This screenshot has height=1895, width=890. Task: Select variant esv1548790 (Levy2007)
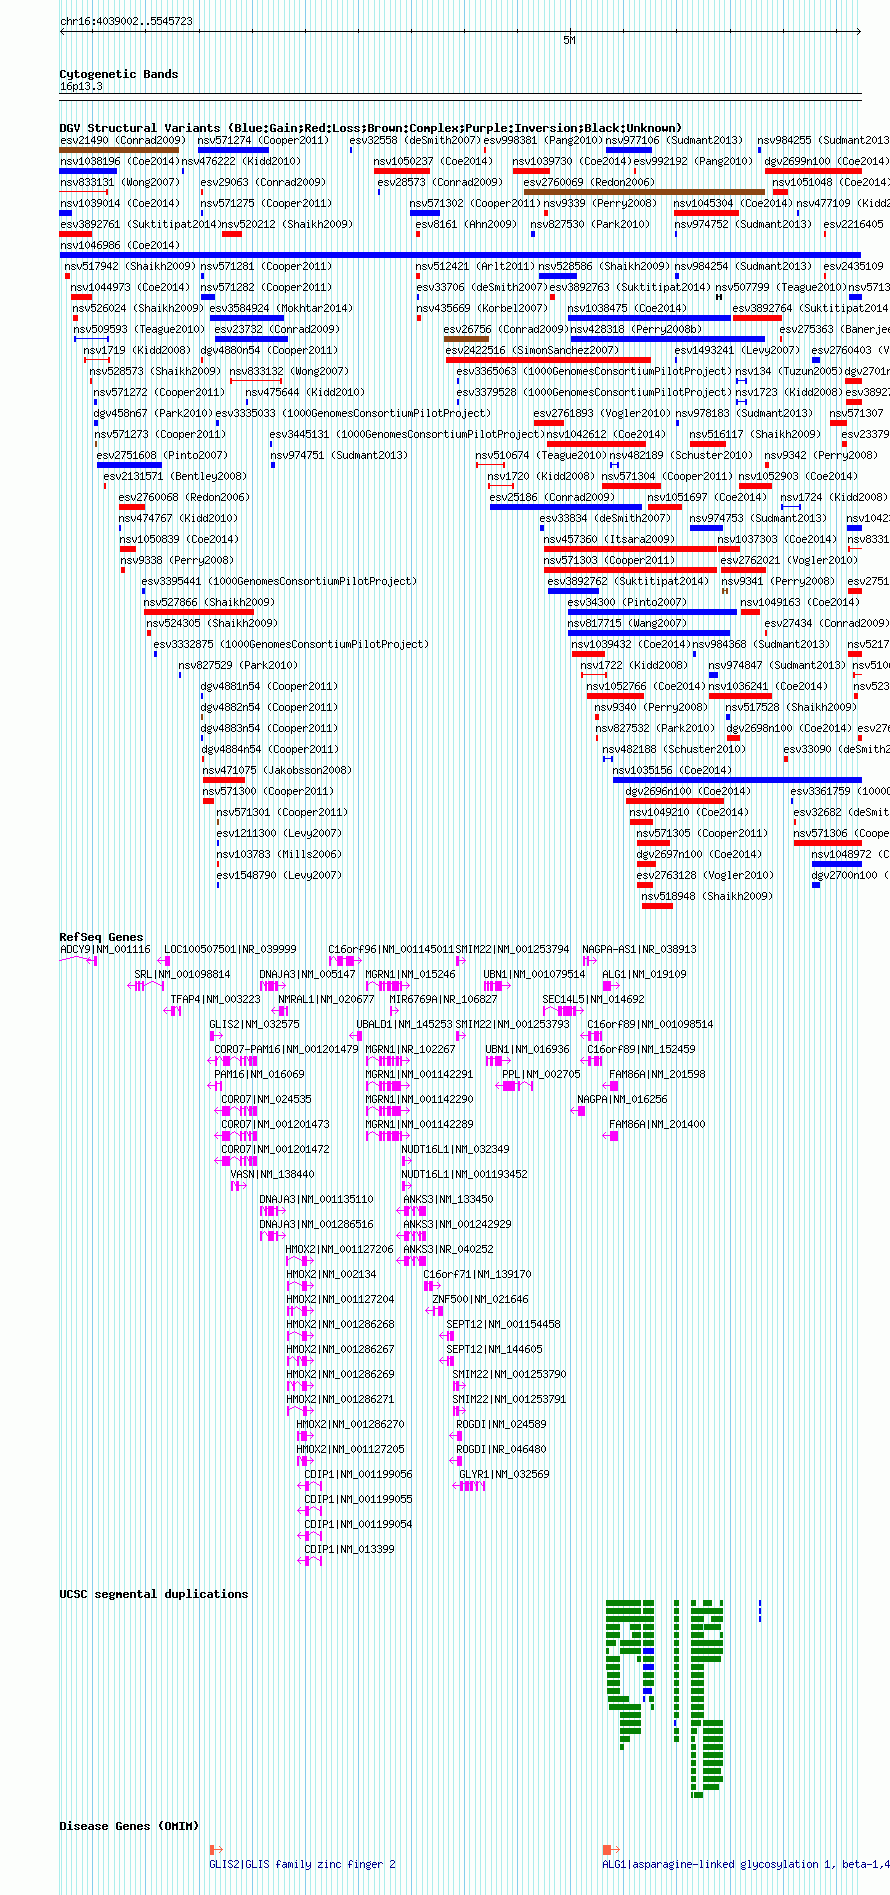tap(279, 875)
